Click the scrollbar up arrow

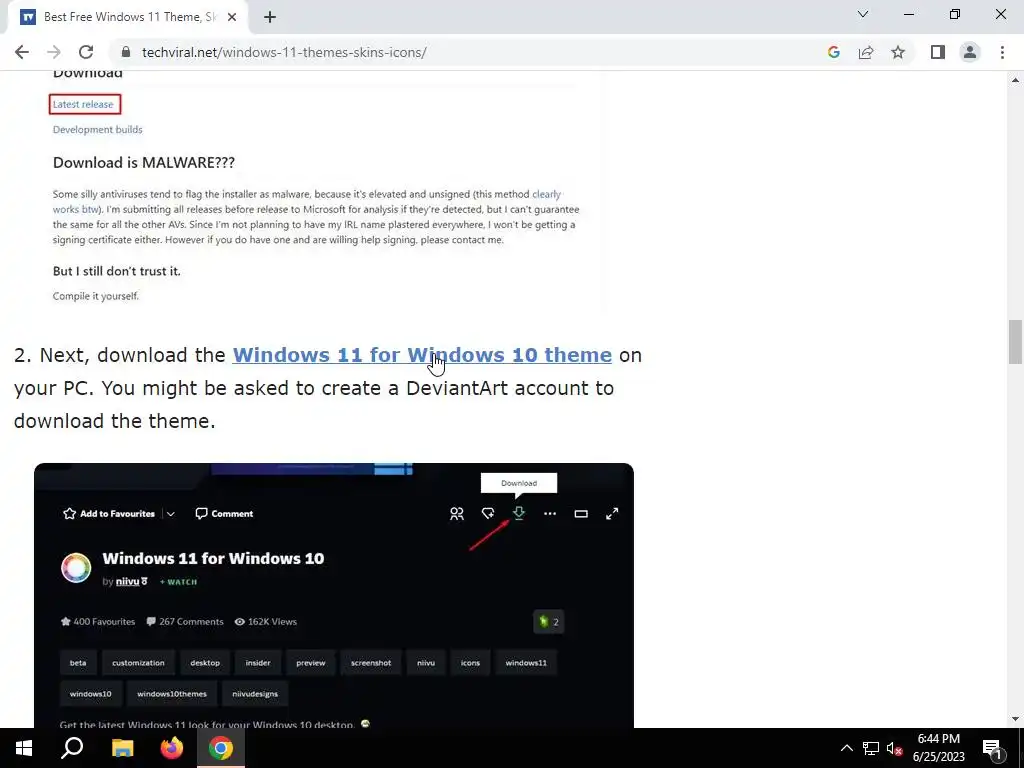(1015, 80)
